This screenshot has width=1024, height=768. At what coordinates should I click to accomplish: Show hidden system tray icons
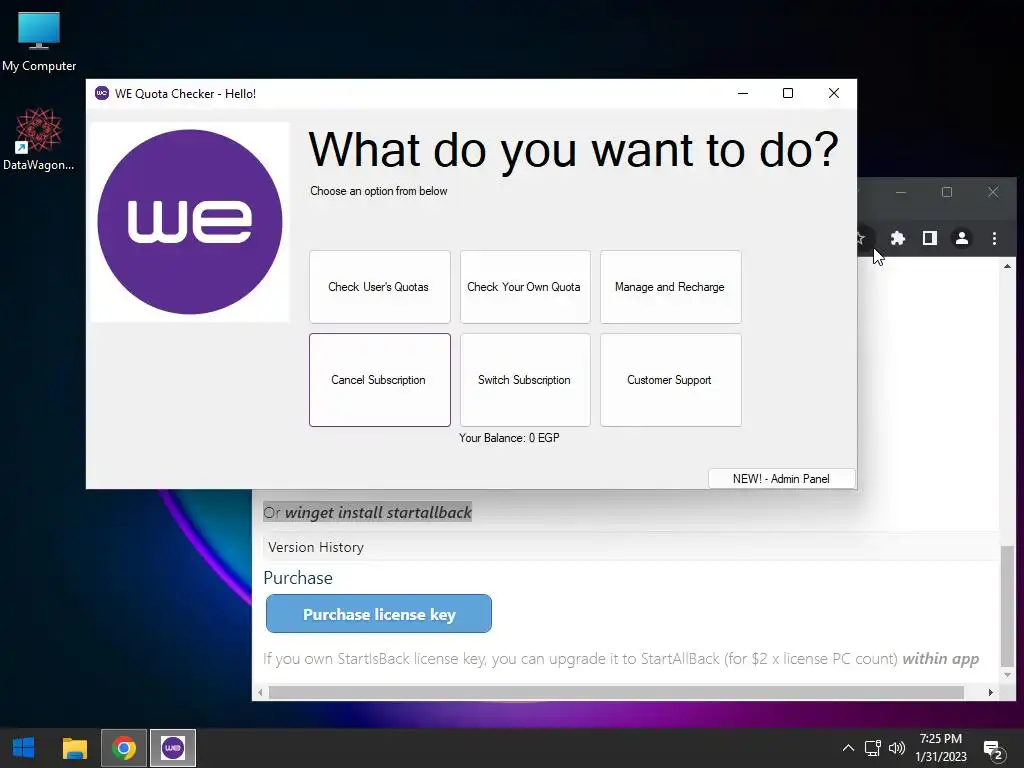click(x=848, y=748)
